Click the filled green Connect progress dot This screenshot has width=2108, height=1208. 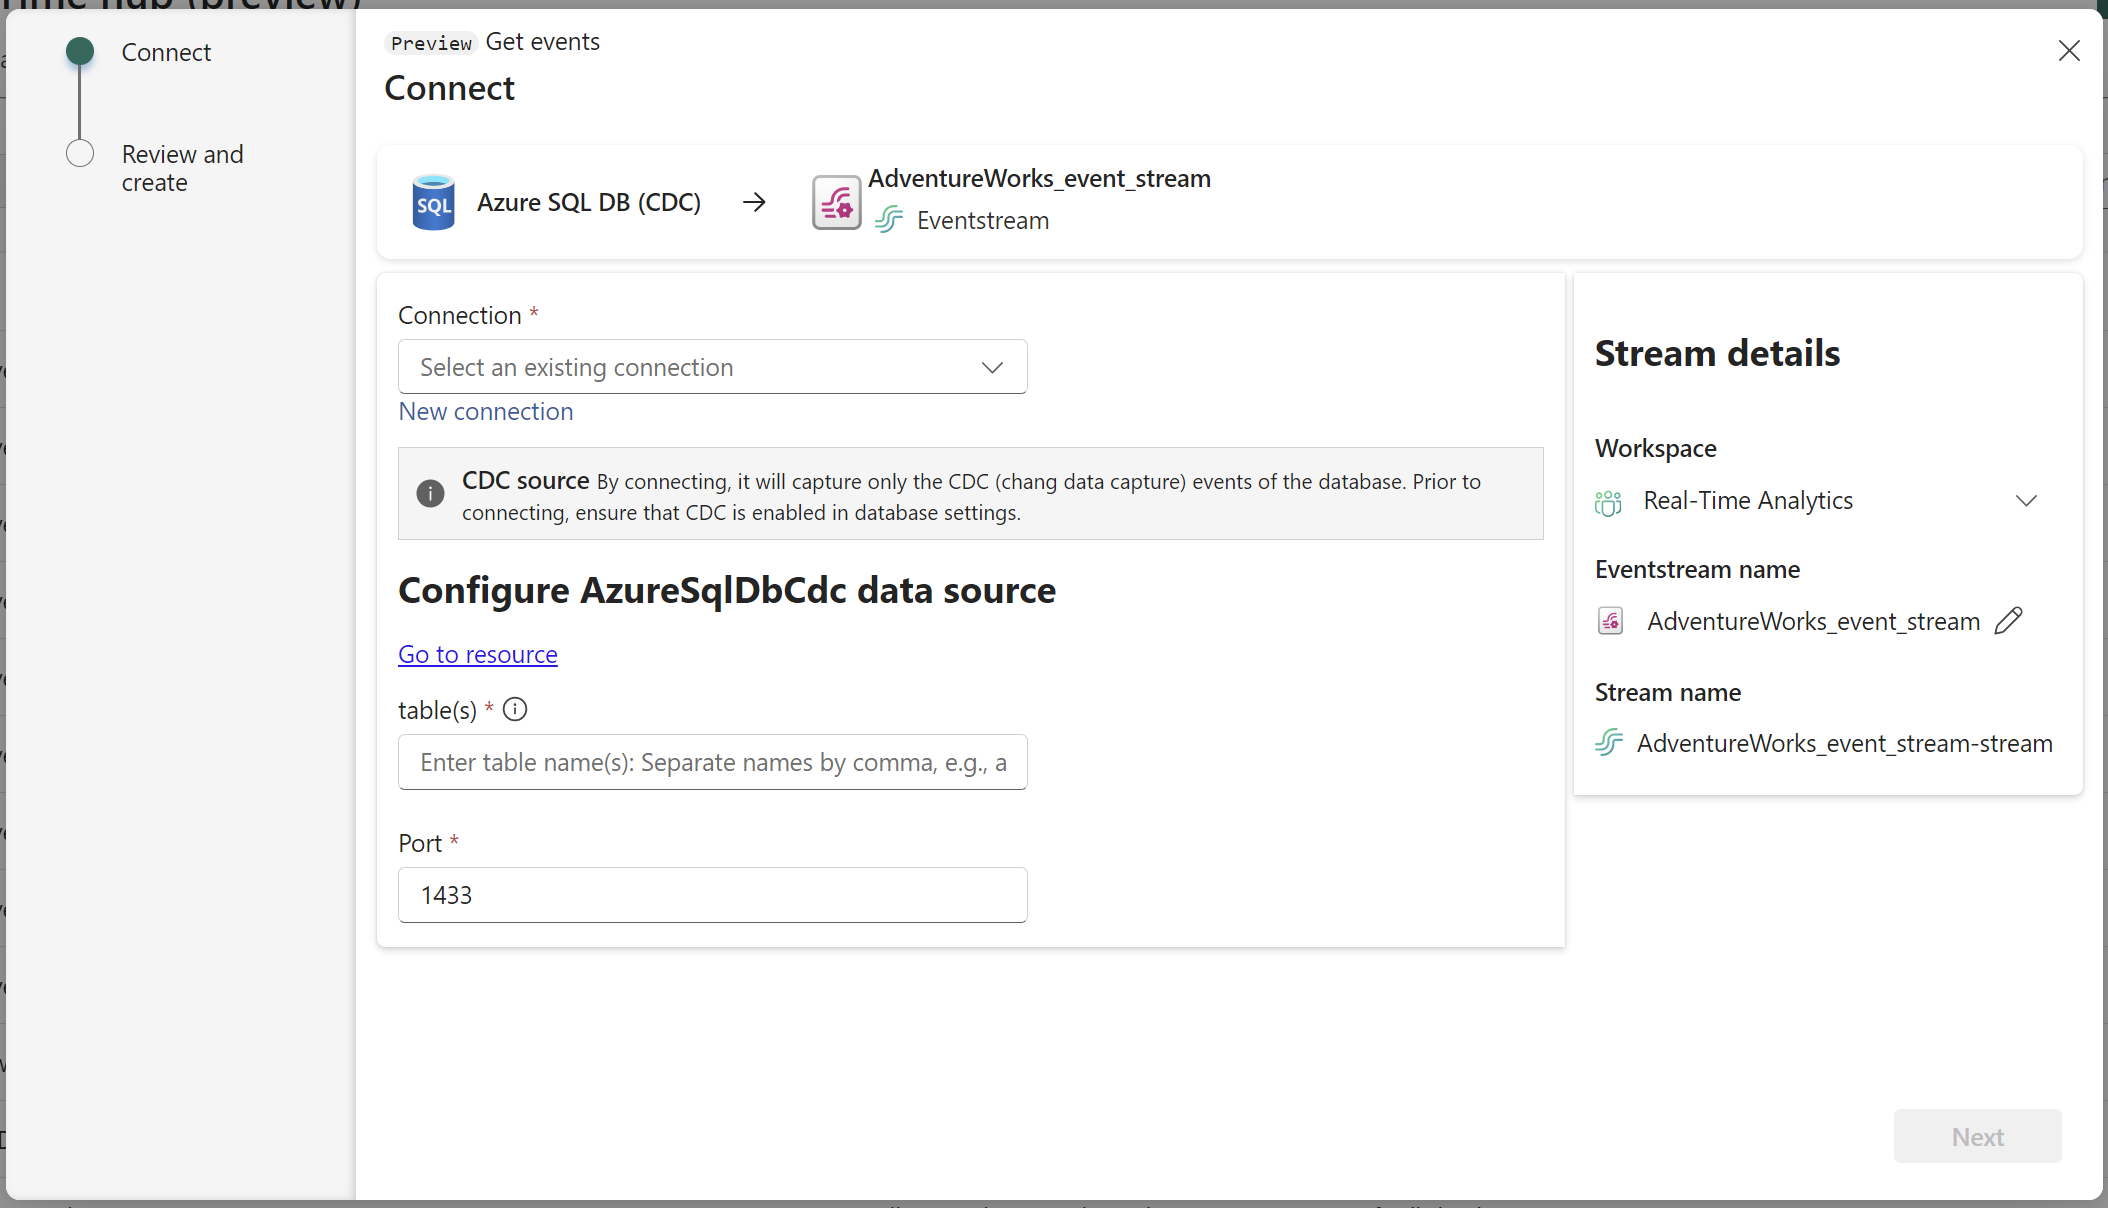(80, 51)
